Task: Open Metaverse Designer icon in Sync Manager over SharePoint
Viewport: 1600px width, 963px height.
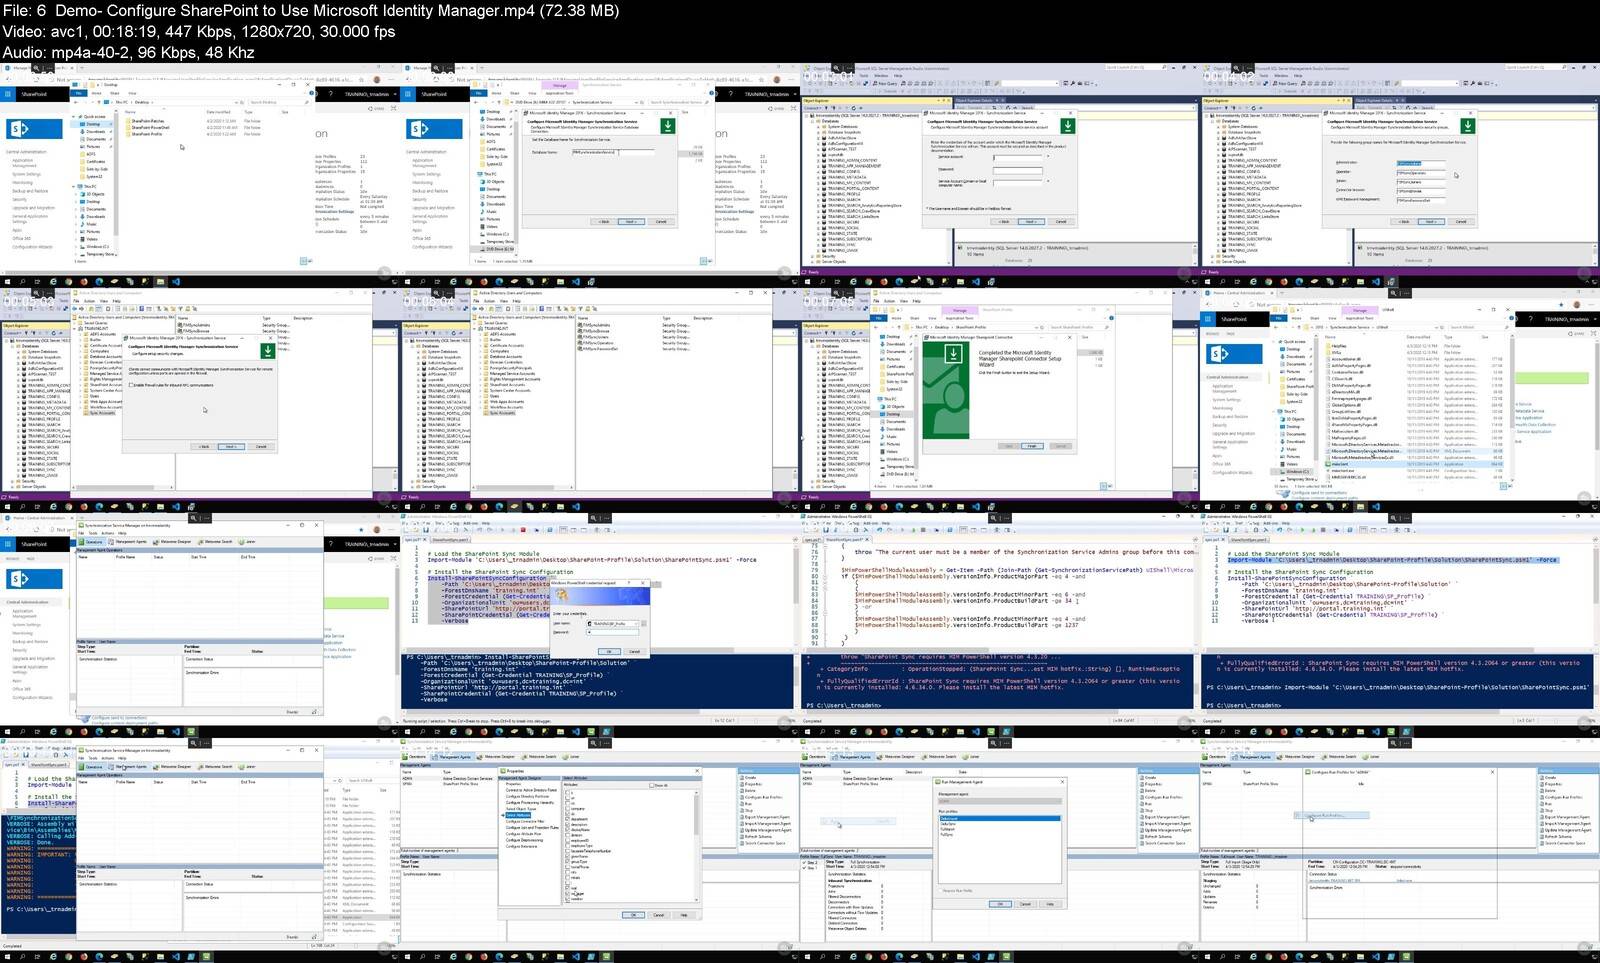Action: [157, 542]
